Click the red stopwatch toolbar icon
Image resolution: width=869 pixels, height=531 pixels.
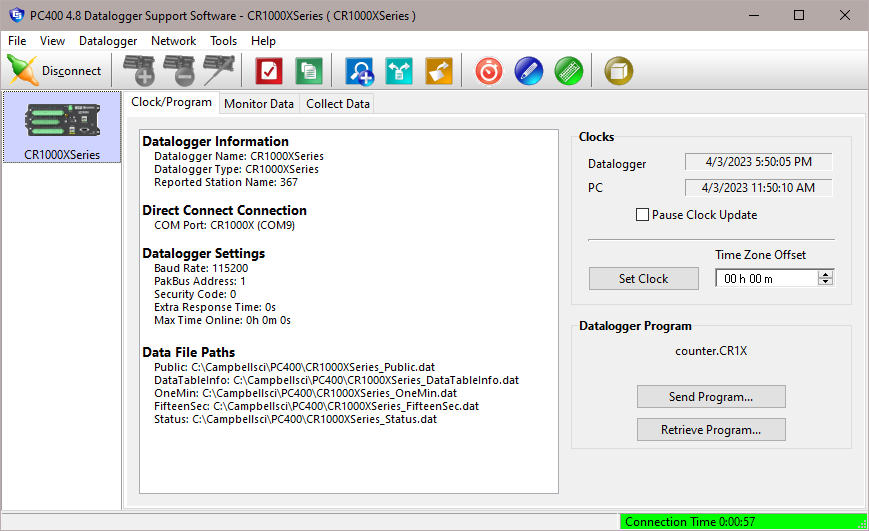point(489,71)
